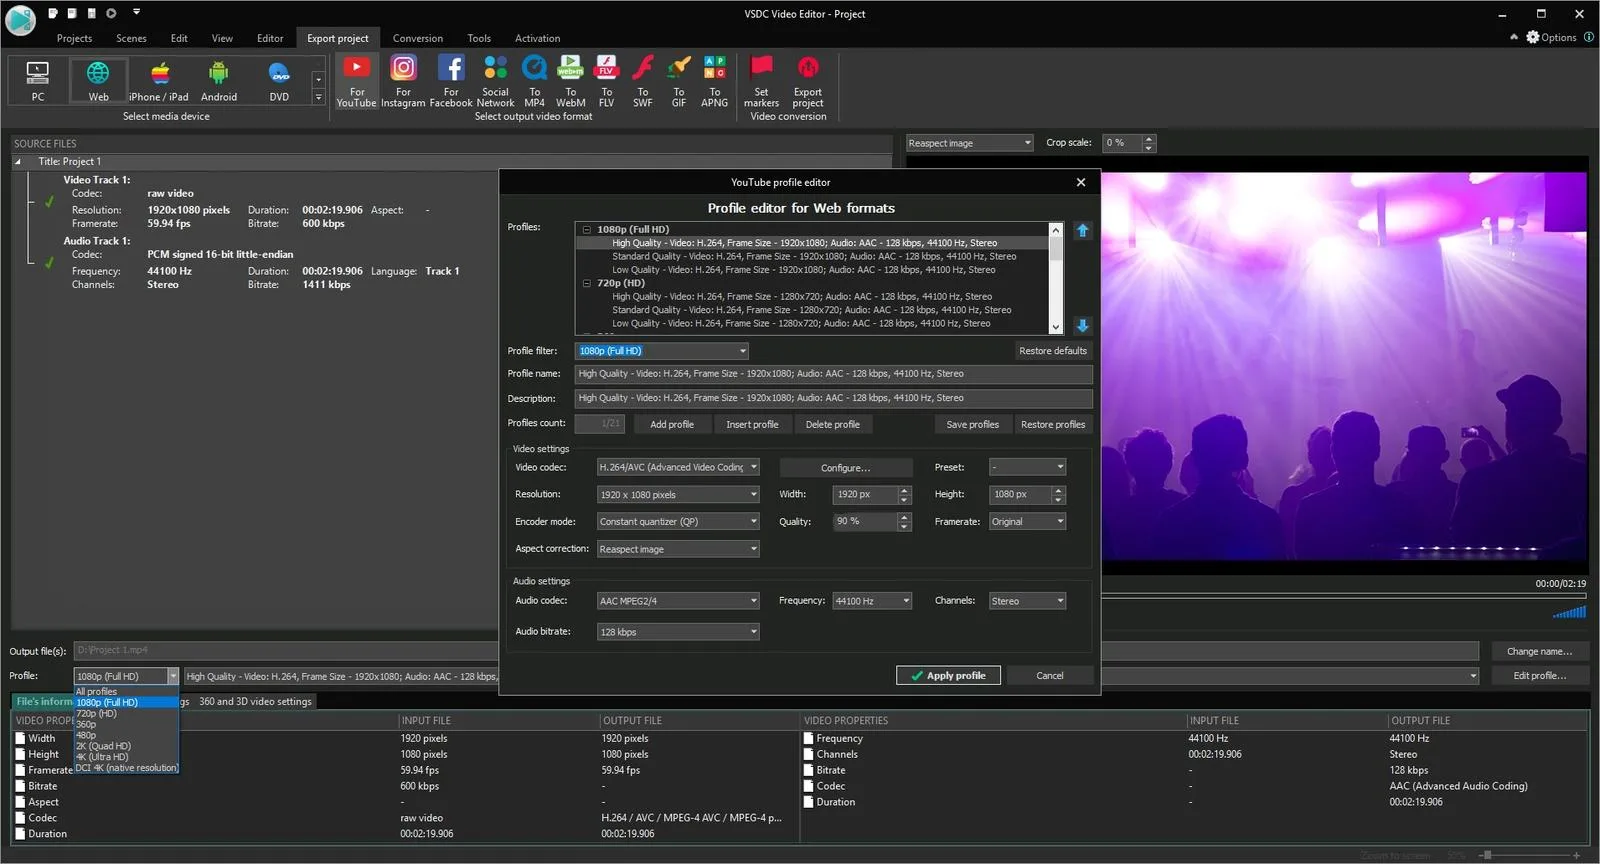This screenshot has width=1600, height=864.
Task: Expand the Audio bitrate dropdown
Action: click(x=677, y=632)
